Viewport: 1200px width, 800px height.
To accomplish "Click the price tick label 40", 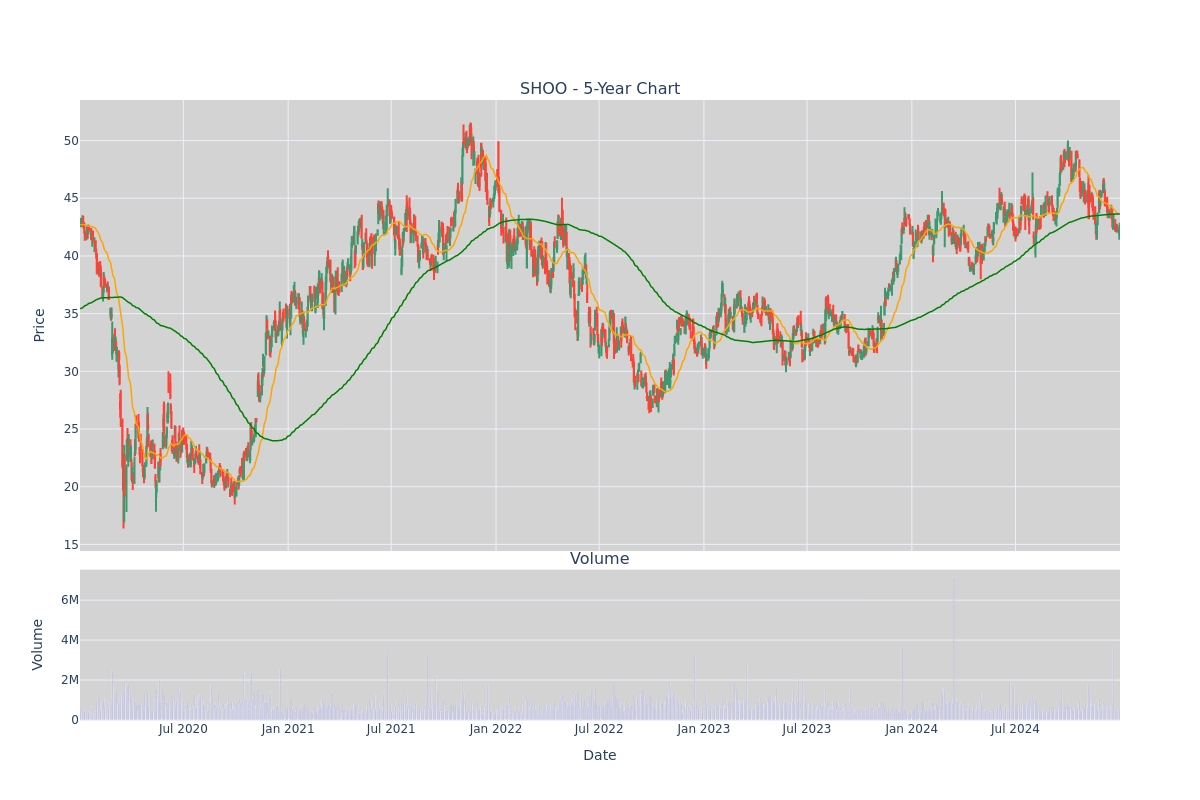I will click(71, 256).
